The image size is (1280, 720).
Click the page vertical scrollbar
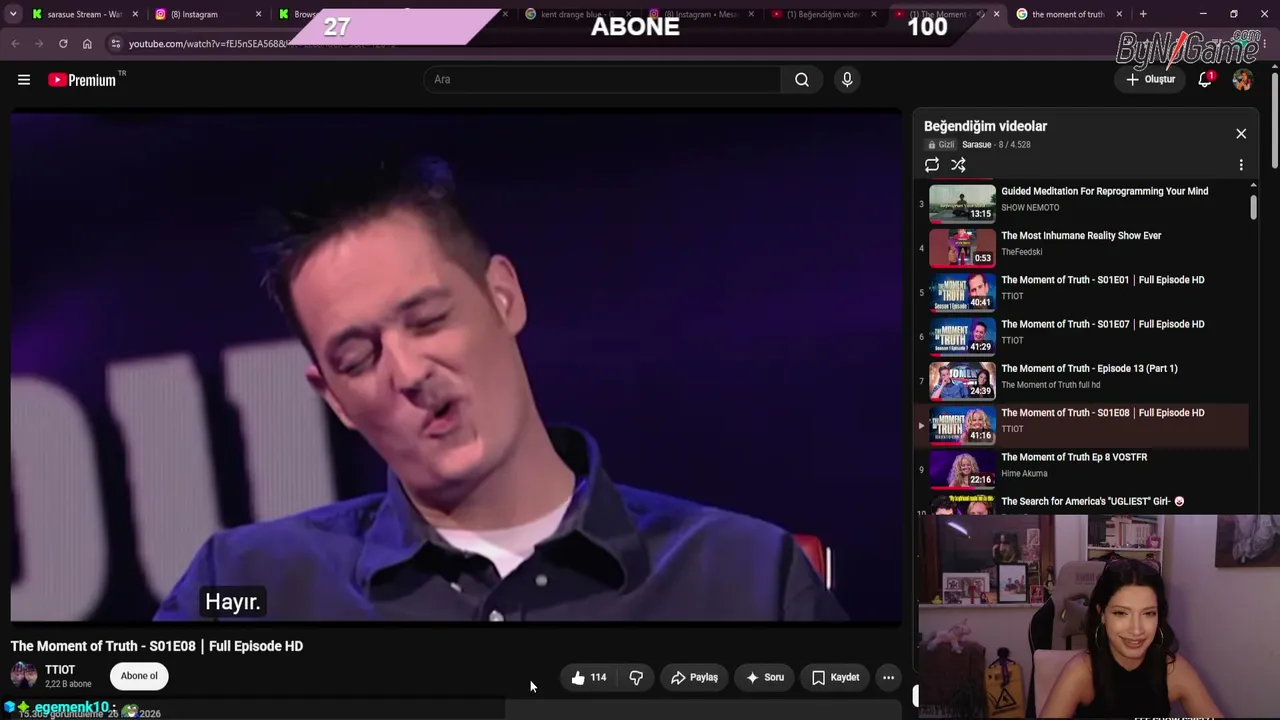click(1274, 118)
